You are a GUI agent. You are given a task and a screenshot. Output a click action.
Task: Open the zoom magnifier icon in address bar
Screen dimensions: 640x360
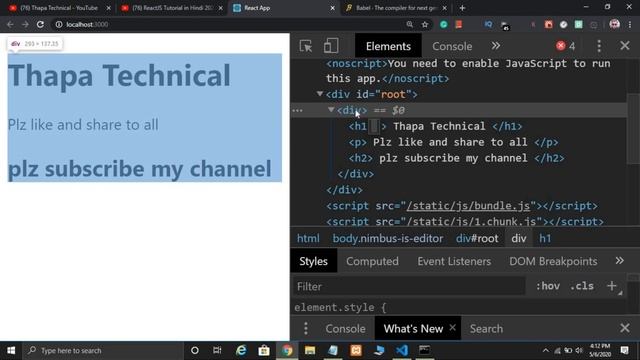pos(409,24)
